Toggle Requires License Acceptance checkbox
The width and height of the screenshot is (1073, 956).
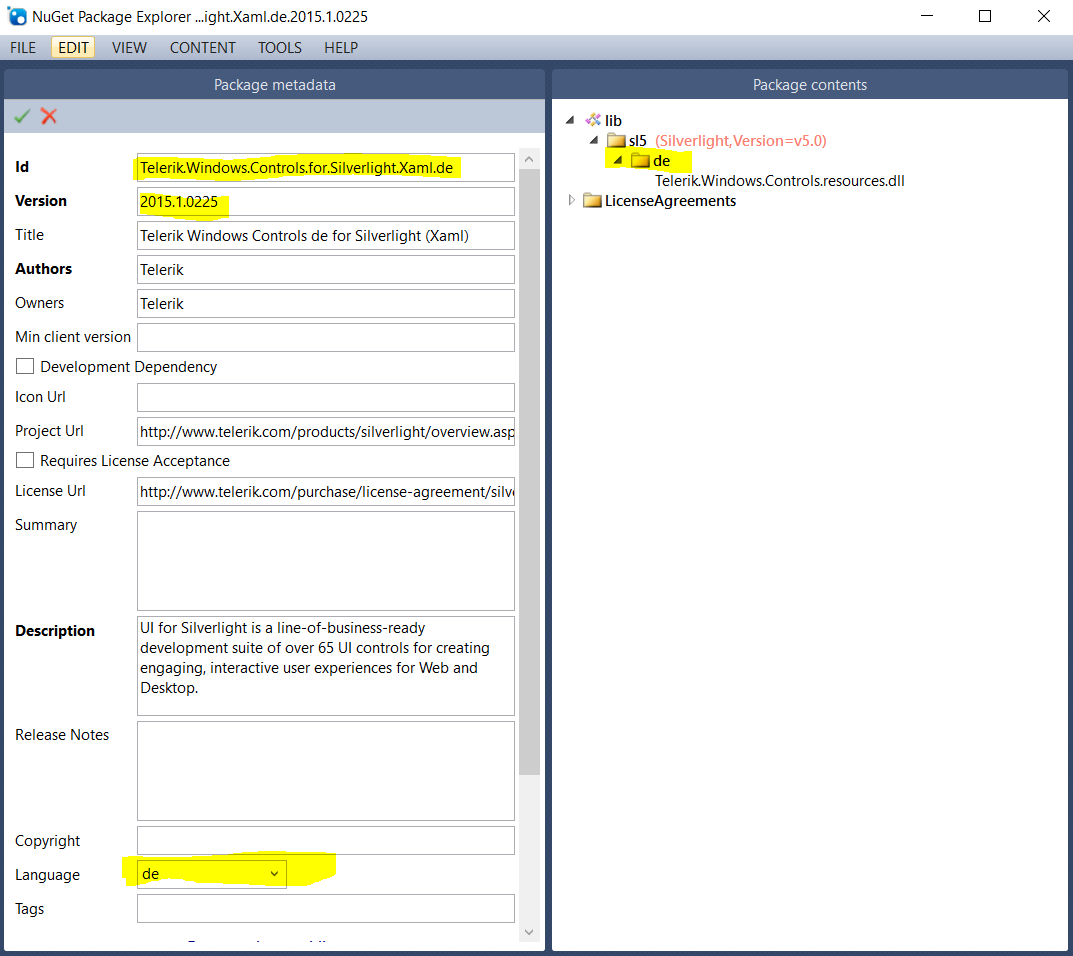[25, 461]
